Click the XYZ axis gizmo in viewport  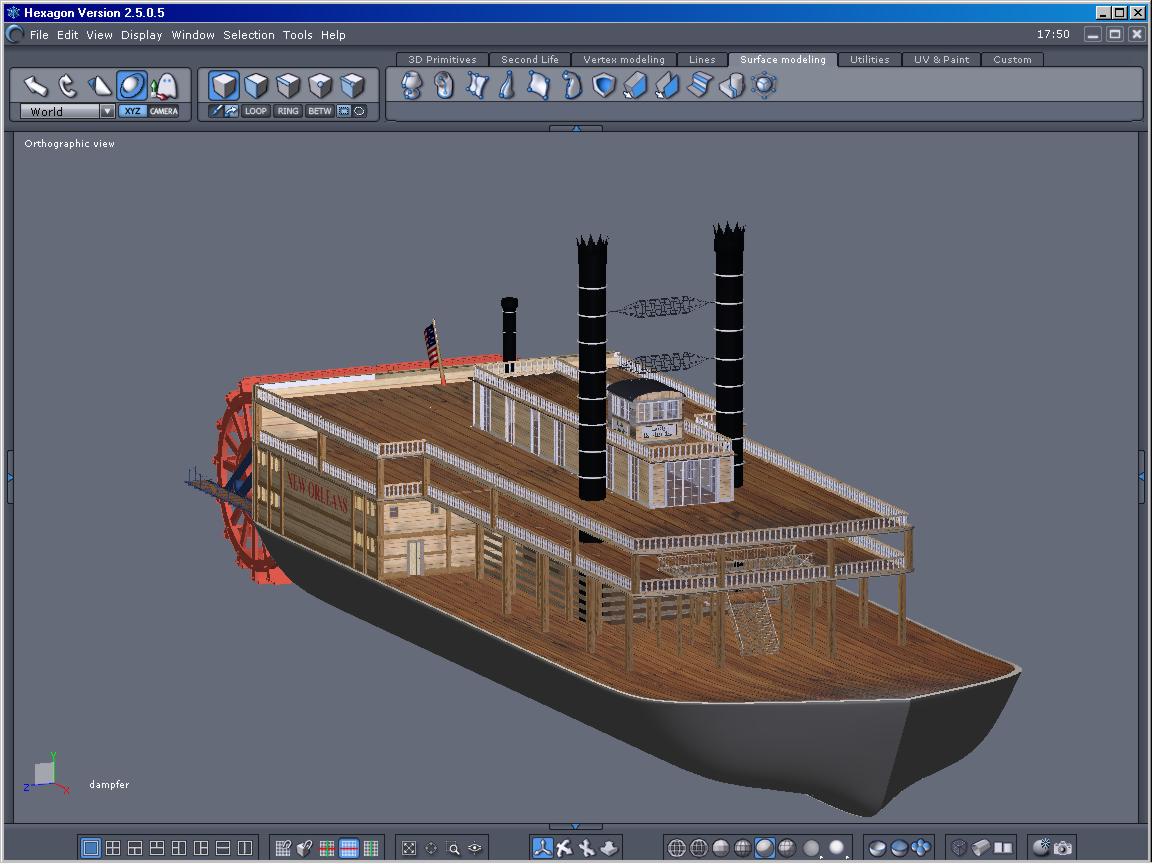click(45, 774)
